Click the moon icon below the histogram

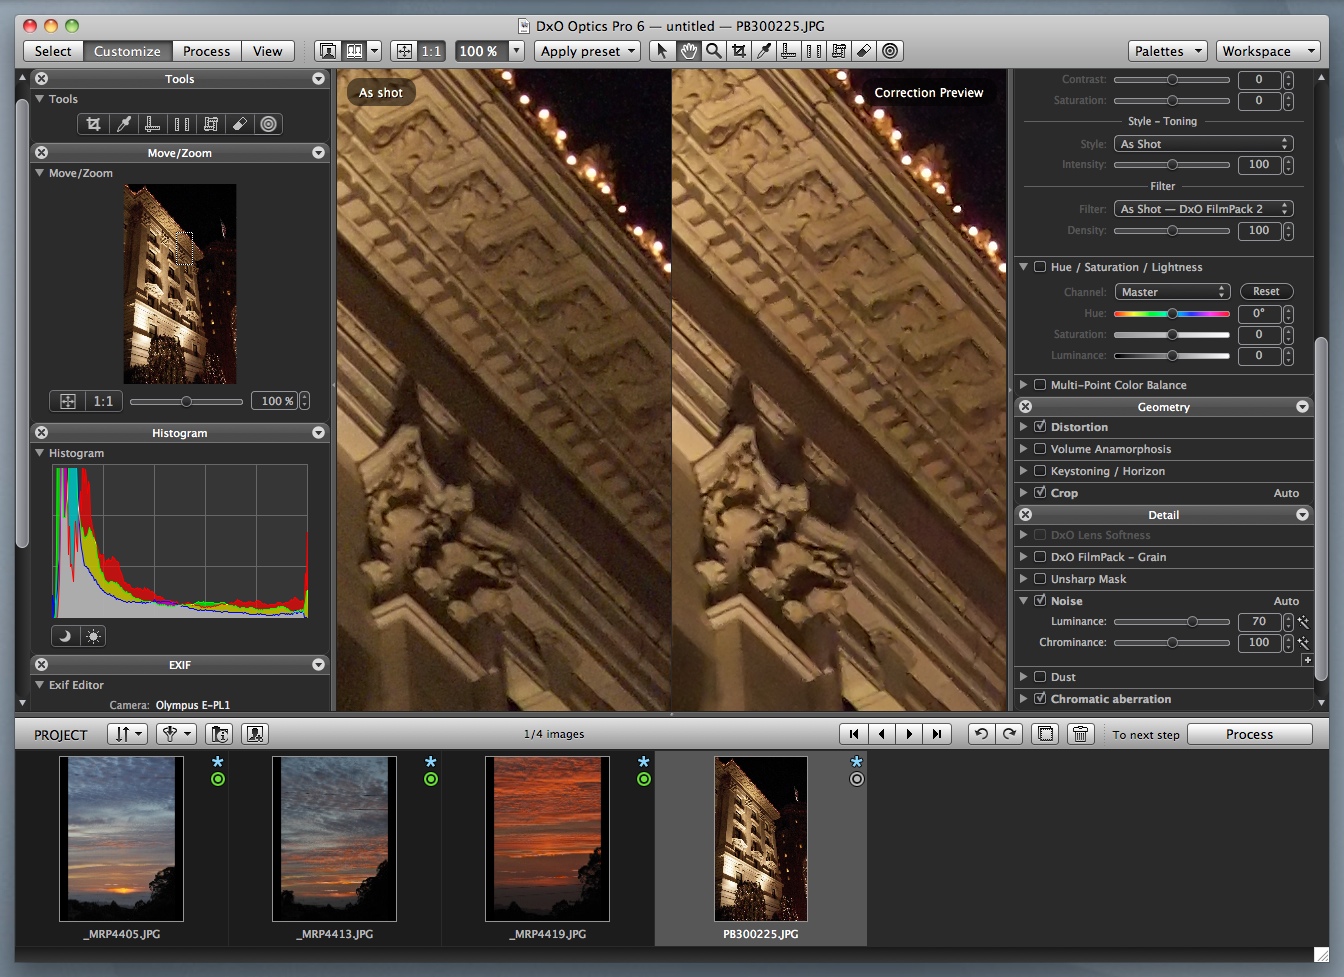click(x=65, y=636)
